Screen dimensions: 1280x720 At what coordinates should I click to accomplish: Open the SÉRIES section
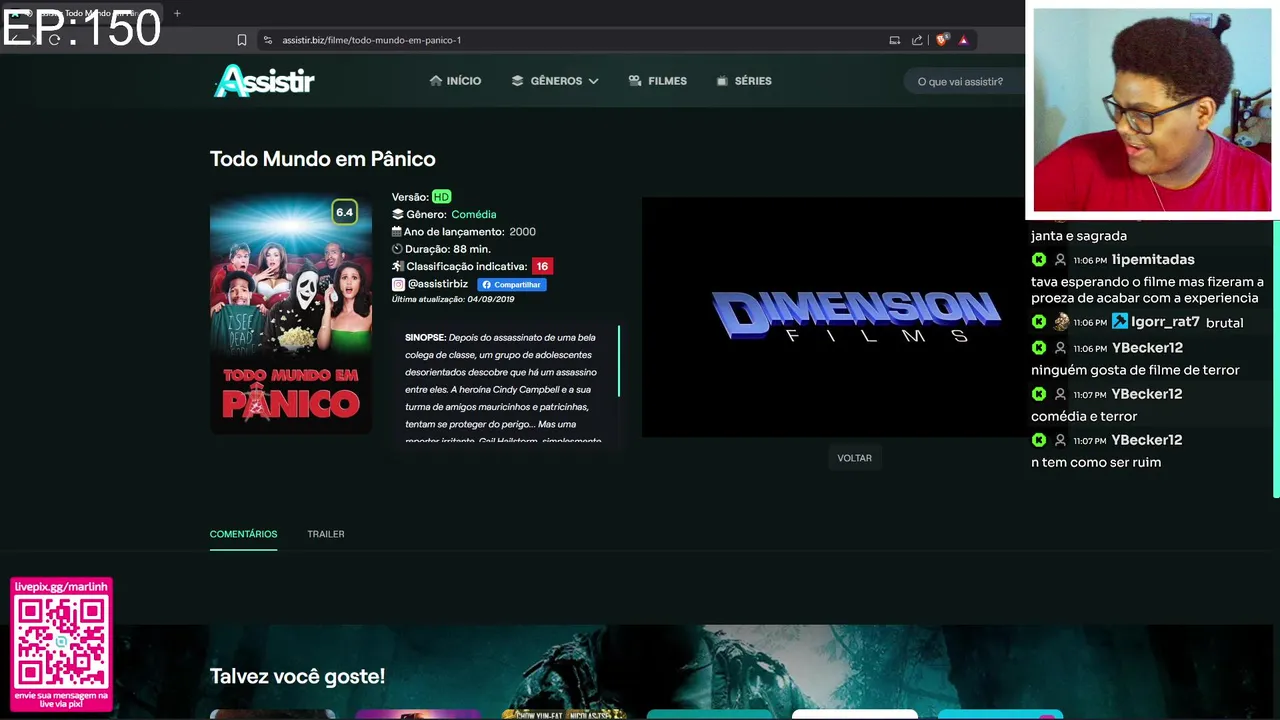(x=744, y=81)
